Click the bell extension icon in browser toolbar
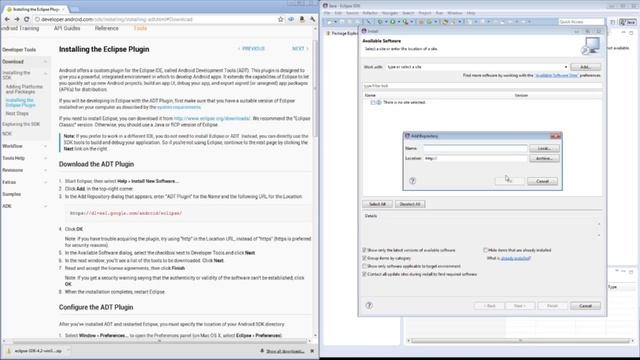This screenshot has height=360, width=640. pos(302,19)
